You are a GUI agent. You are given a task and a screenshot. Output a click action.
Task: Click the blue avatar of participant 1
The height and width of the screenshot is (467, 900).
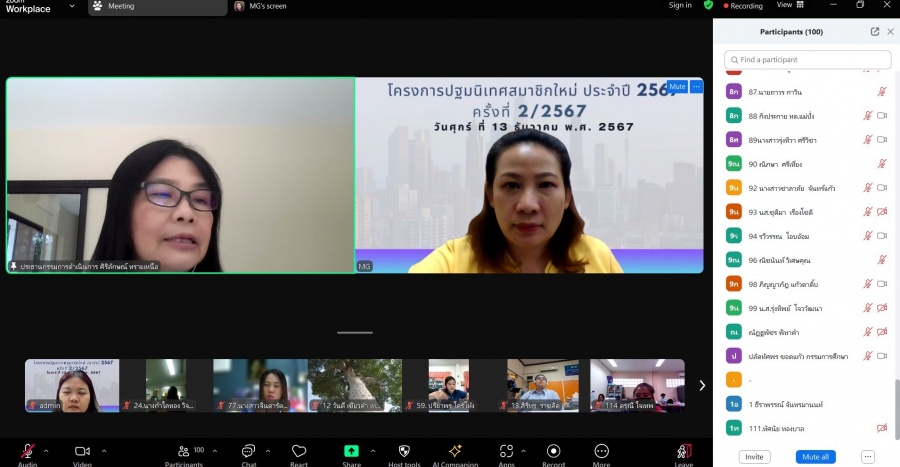[734, 404]
